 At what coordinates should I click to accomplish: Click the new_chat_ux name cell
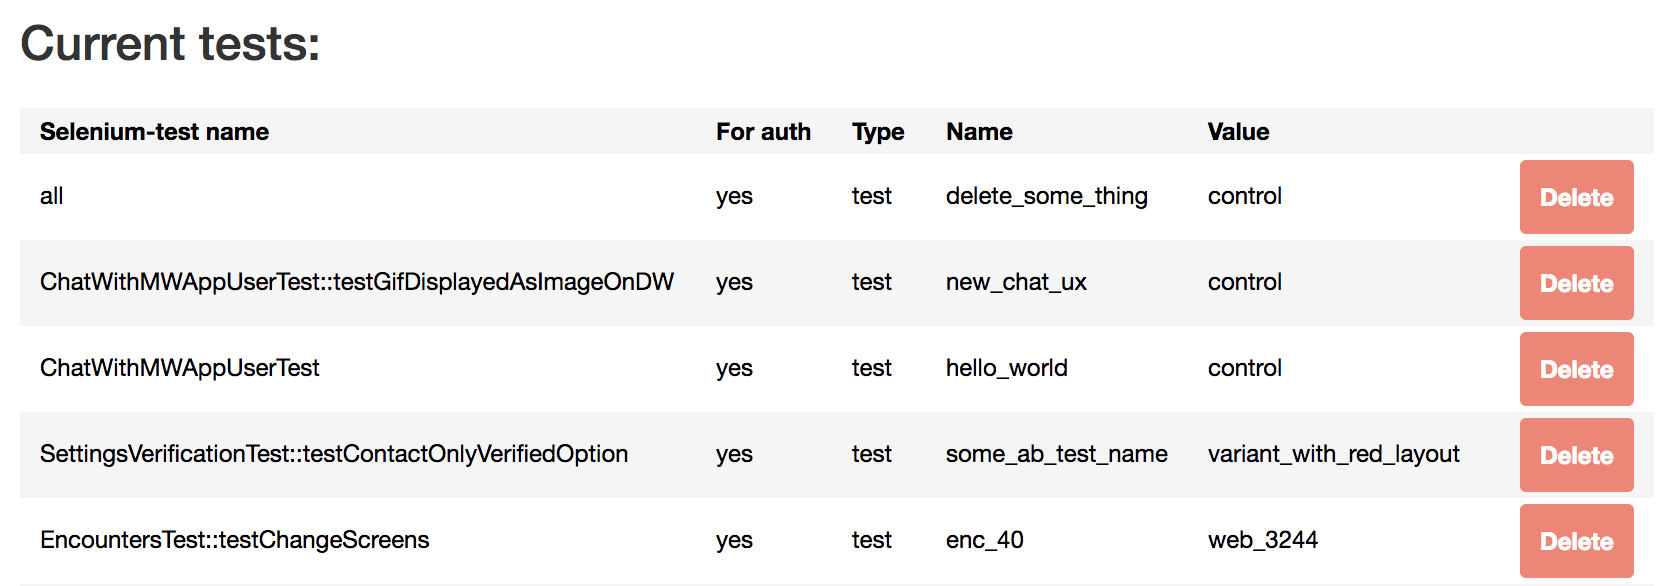point(1016,282)
